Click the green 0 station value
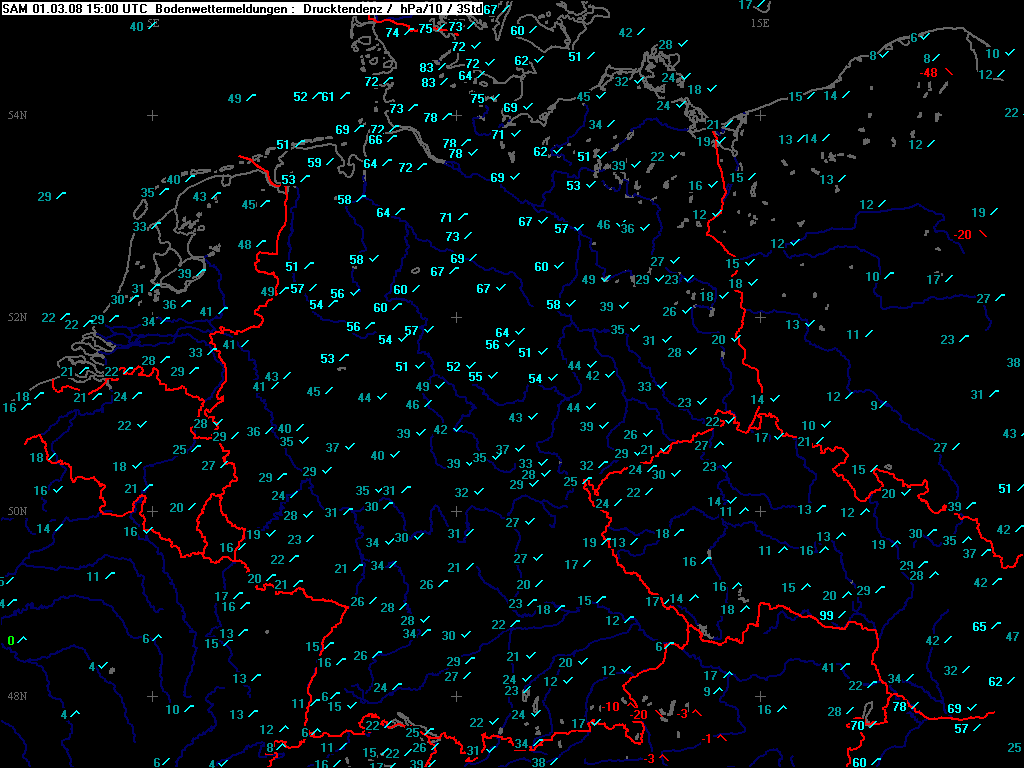 coord(11,640)
